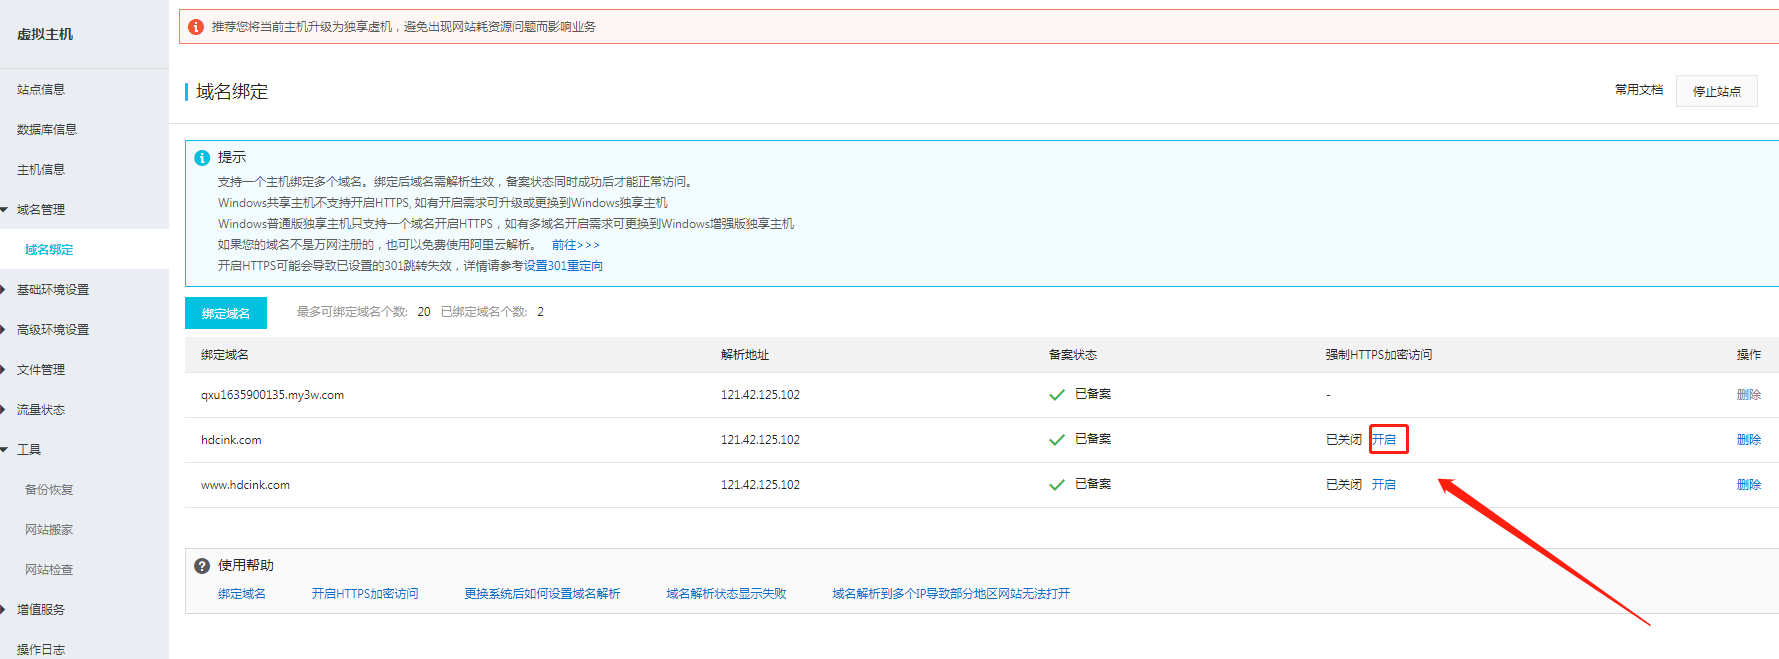
Task: Click the 绑定域名 column header
Action: pos(225,355)
